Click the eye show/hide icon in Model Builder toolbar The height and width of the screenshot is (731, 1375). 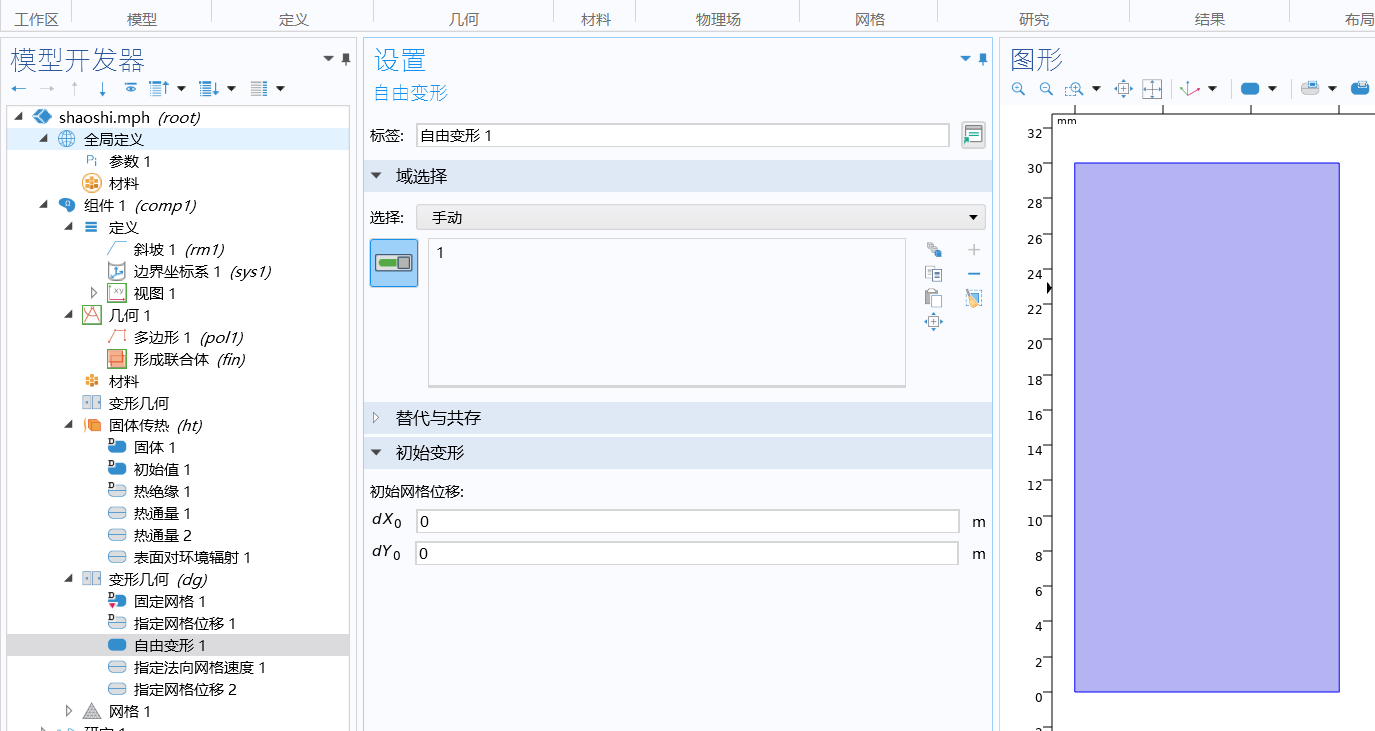[130, 89]
